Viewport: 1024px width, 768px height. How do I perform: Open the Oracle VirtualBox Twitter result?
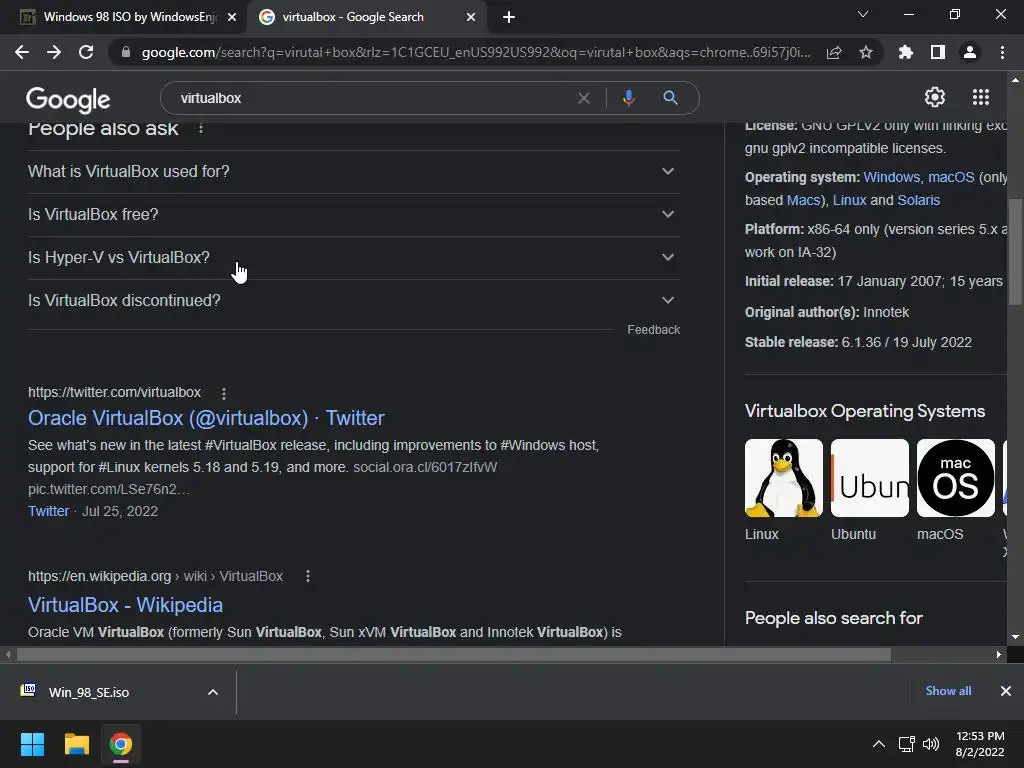[x=206, y=418]
